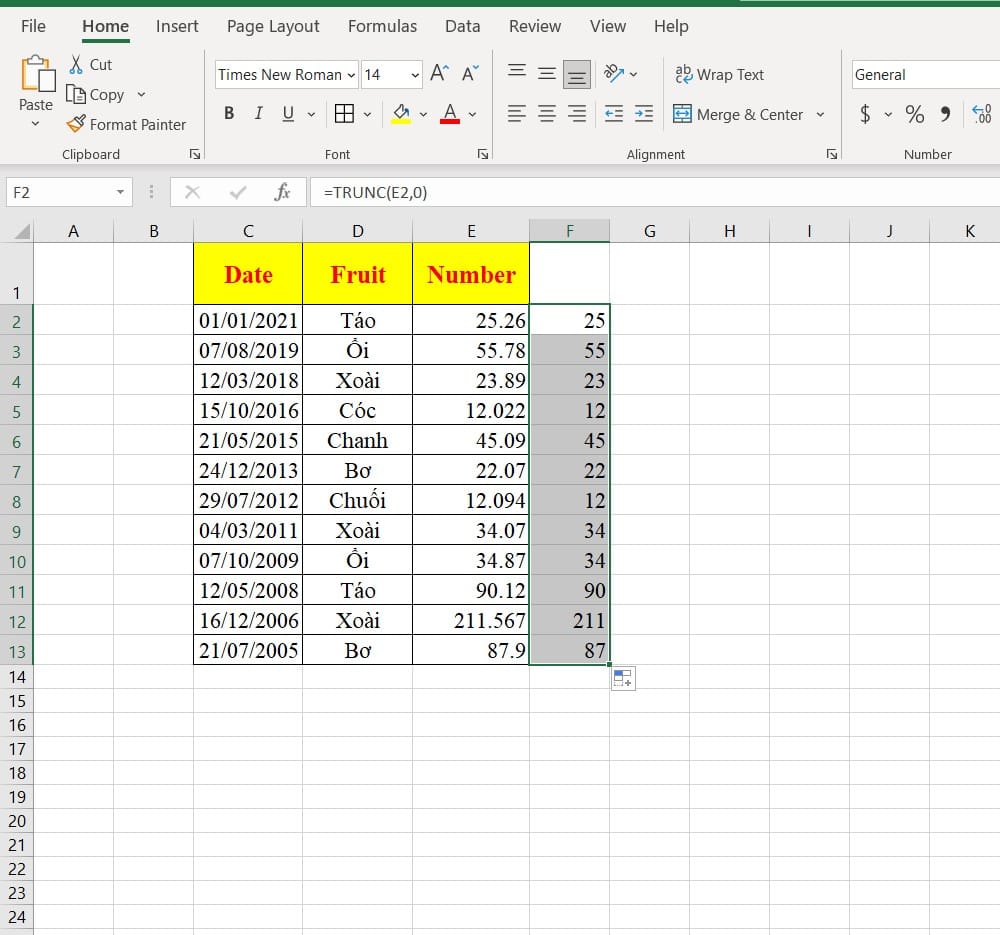Click the Copy button

click(96, 94)
